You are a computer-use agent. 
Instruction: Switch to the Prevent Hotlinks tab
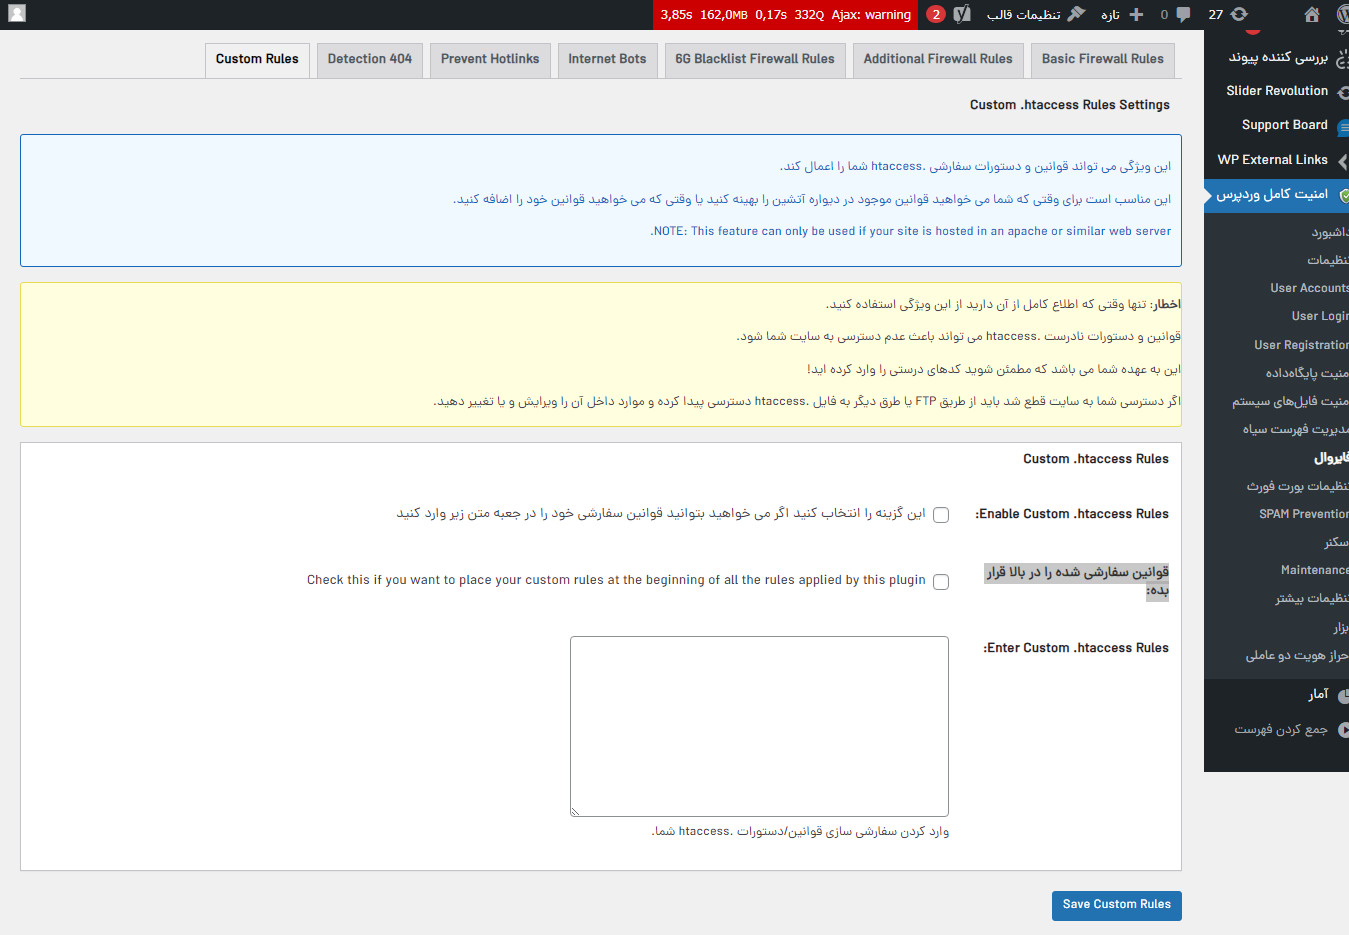pyautogui.click(x=490, y=59)
